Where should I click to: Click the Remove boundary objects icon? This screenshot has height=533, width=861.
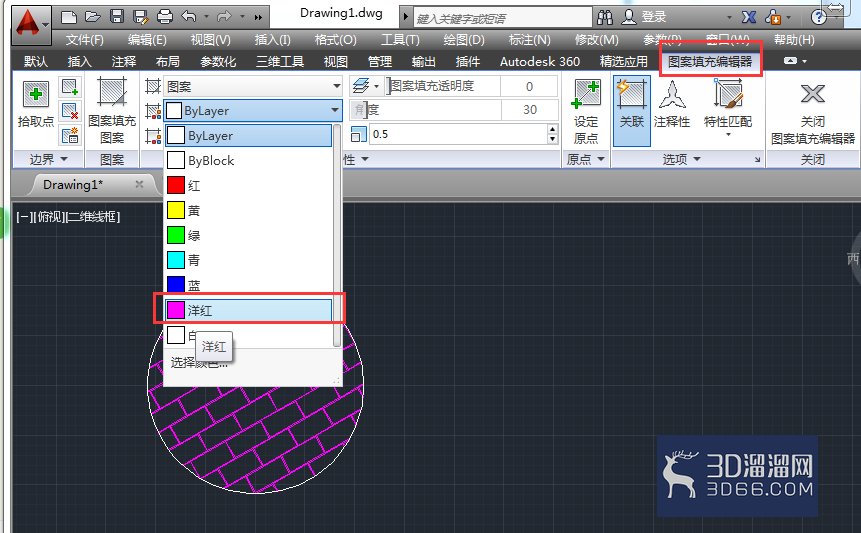click(70, 111)
